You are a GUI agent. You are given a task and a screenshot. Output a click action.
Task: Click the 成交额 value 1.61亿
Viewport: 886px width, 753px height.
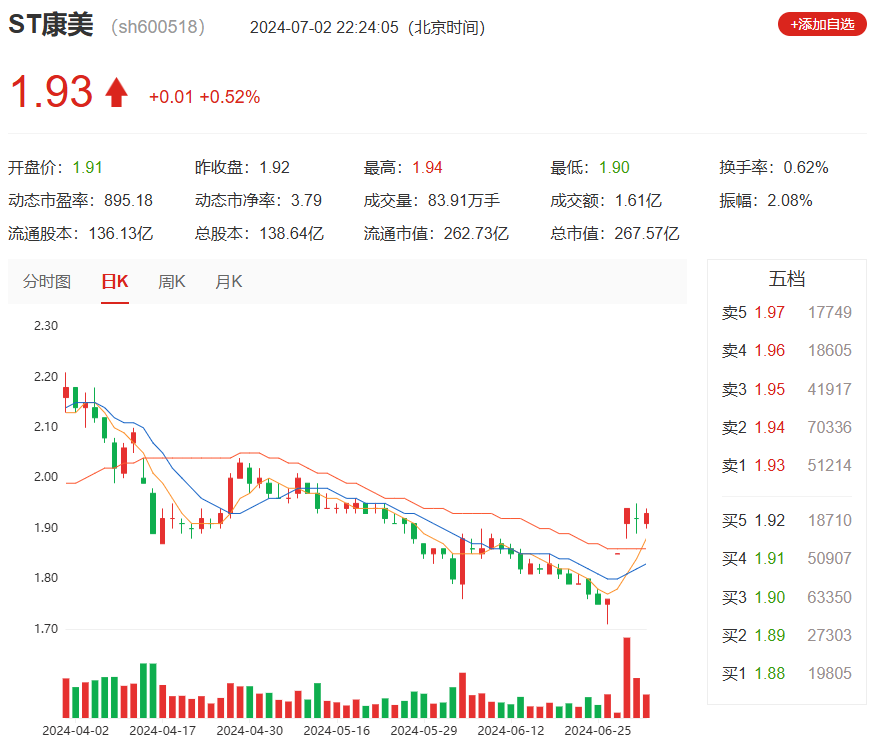pyautogui.click(x=638, y=201)
